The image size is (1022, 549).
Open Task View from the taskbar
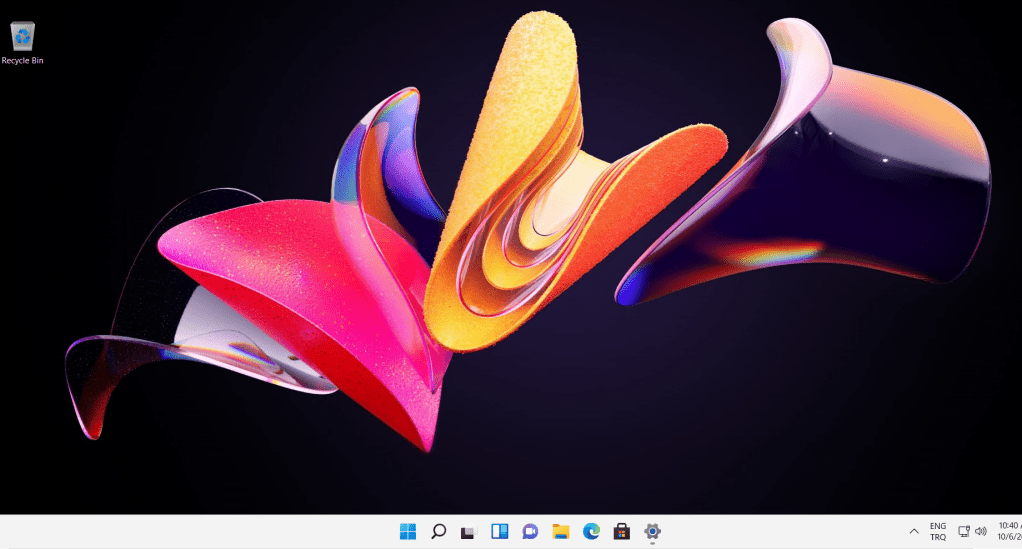tap(468, 532)
